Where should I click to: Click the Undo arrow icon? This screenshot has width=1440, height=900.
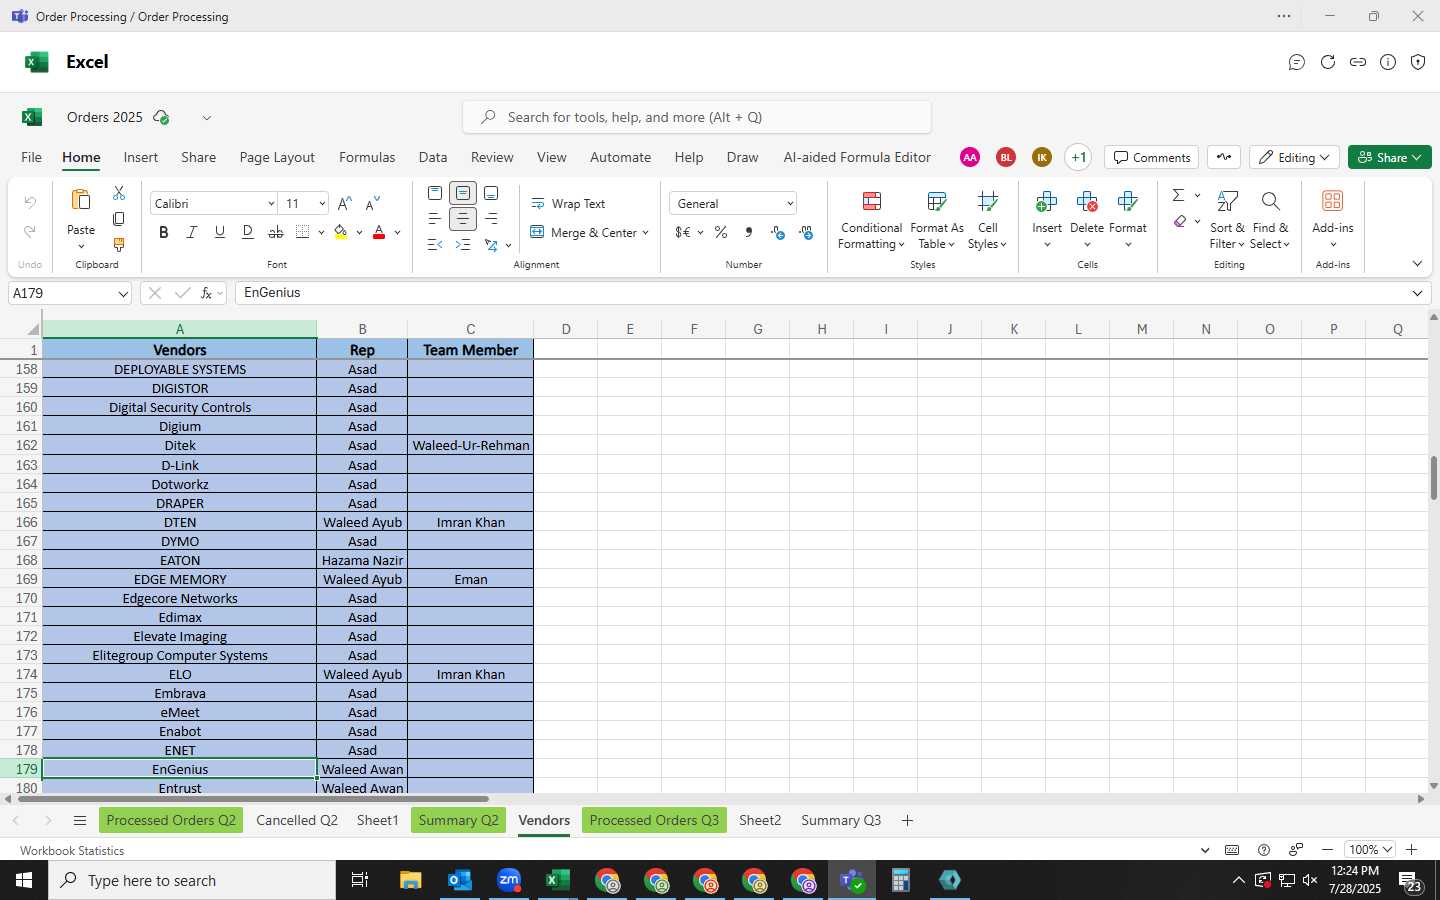(30, 203)
